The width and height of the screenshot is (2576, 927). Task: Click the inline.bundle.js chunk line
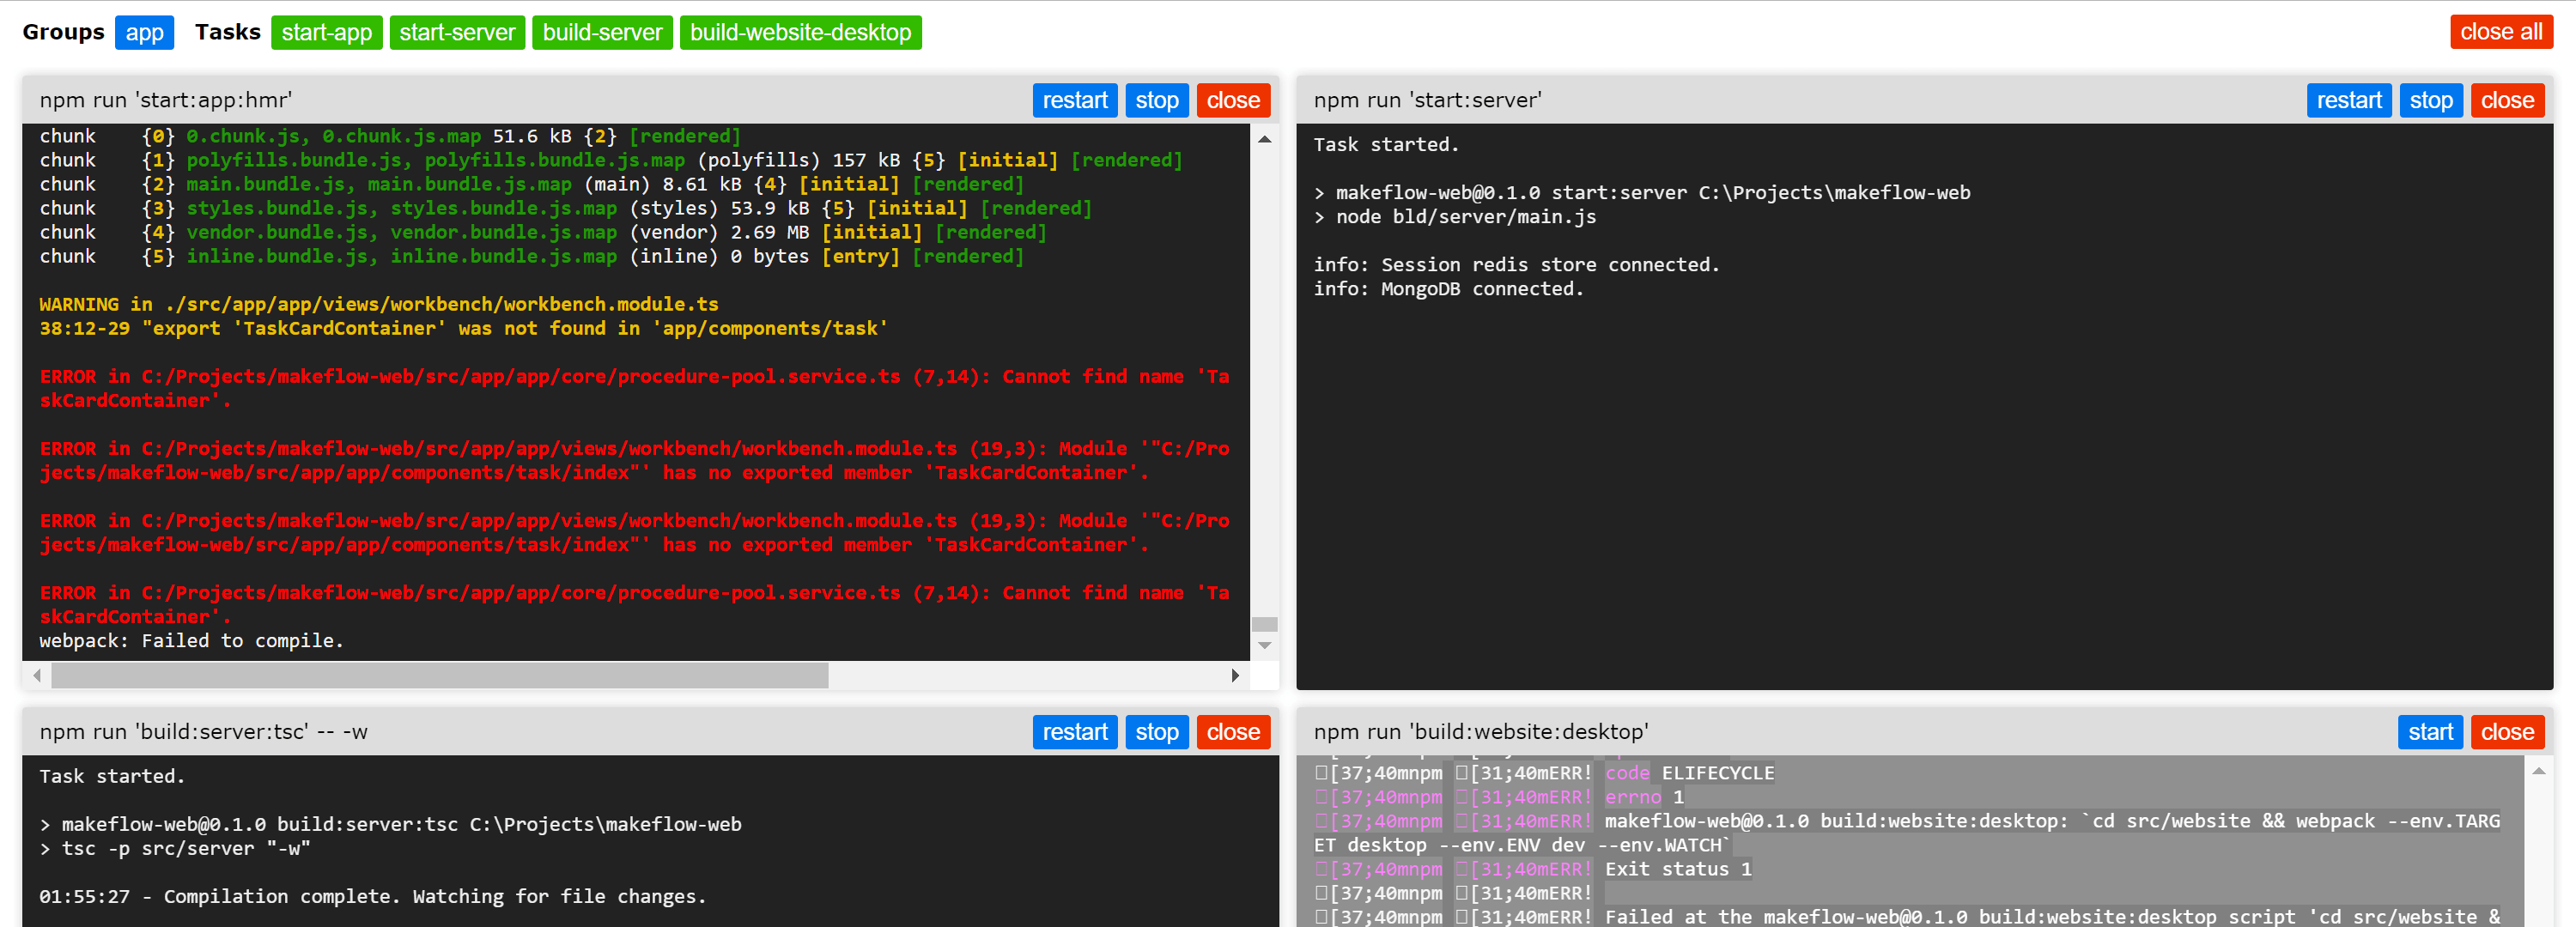532,256
